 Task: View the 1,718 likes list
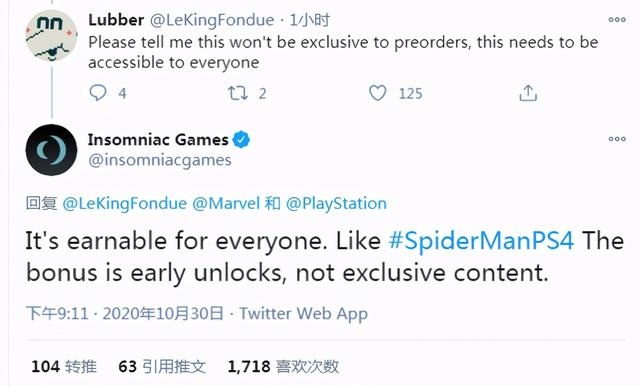[283, 366]
